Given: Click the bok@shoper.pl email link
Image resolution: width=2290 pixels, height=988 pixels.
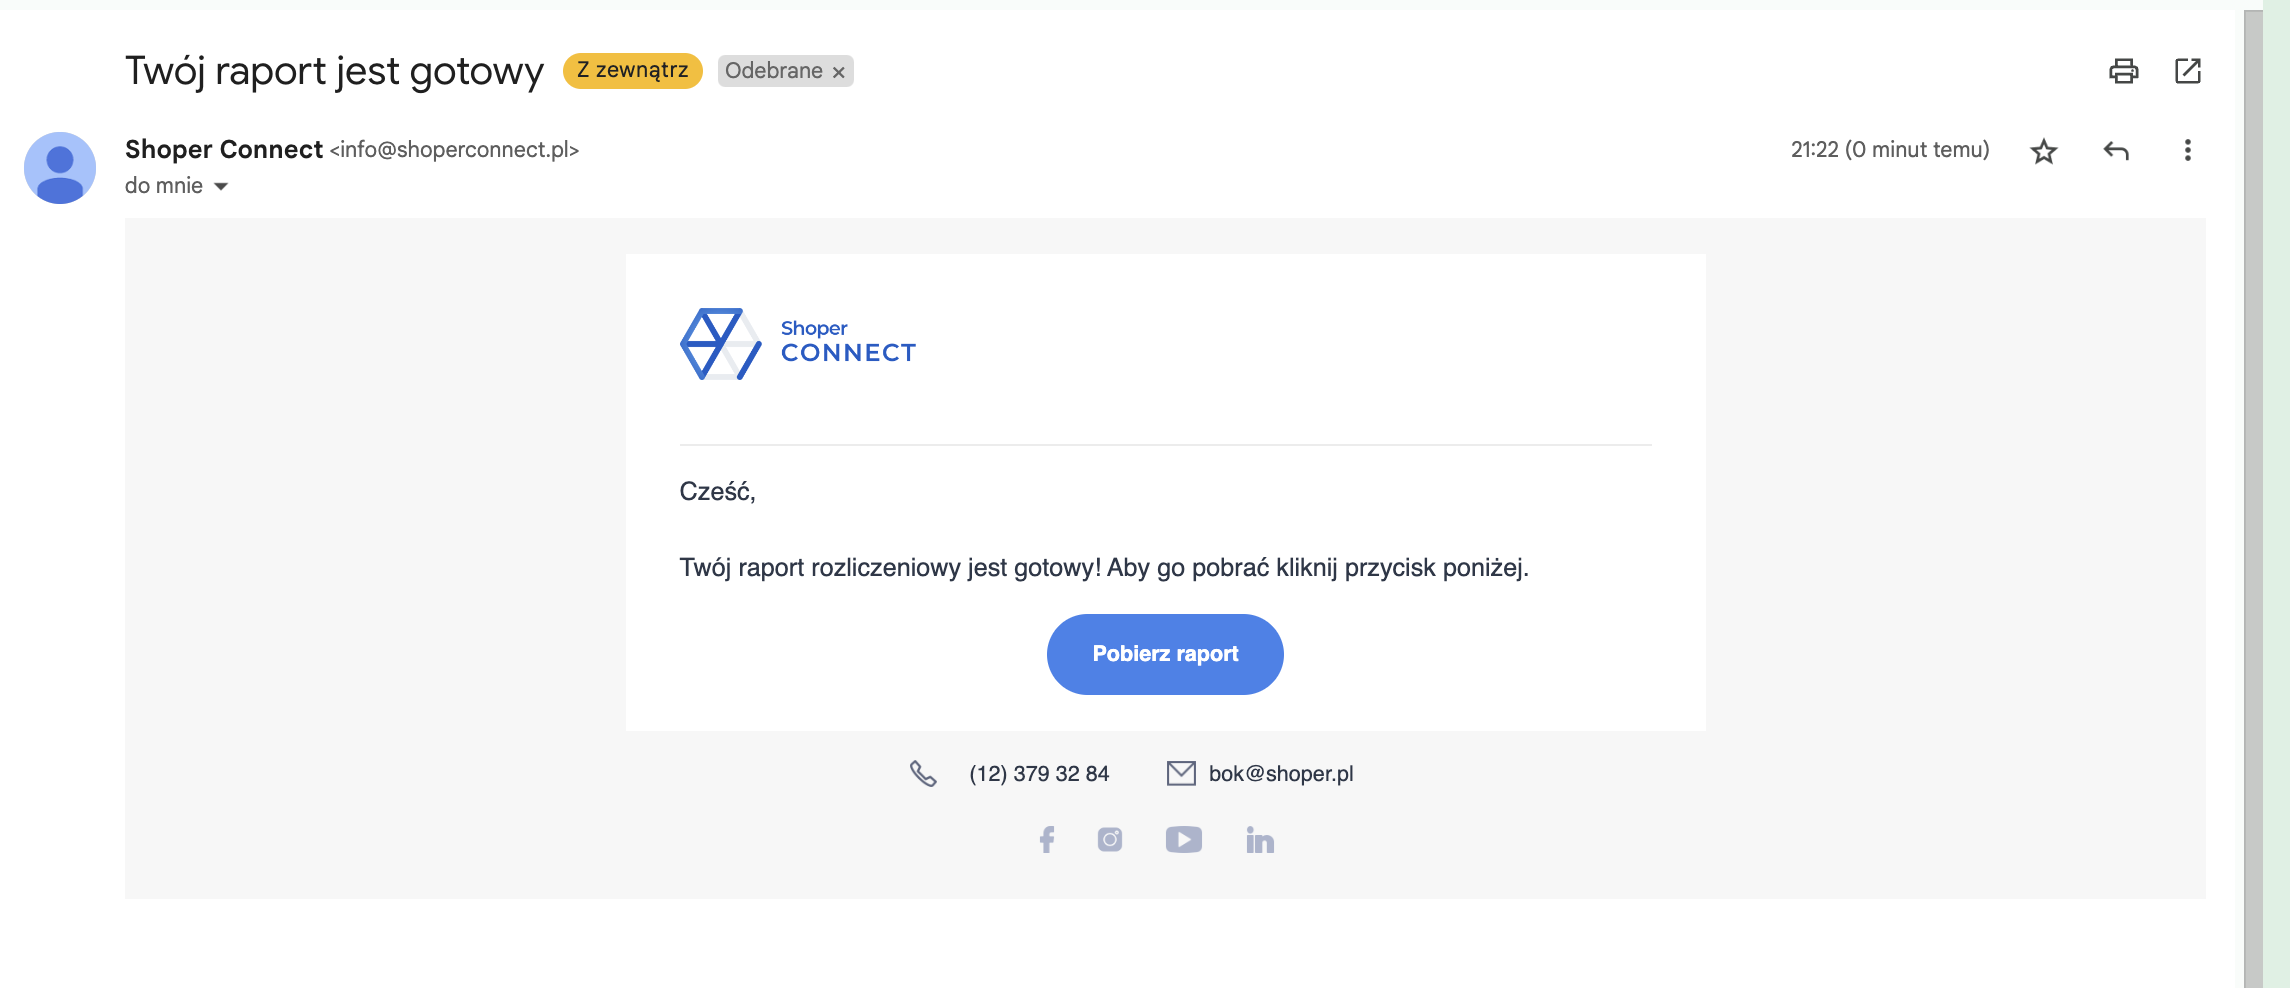Looking at the screenshot, I should (x=1280, y=774).
